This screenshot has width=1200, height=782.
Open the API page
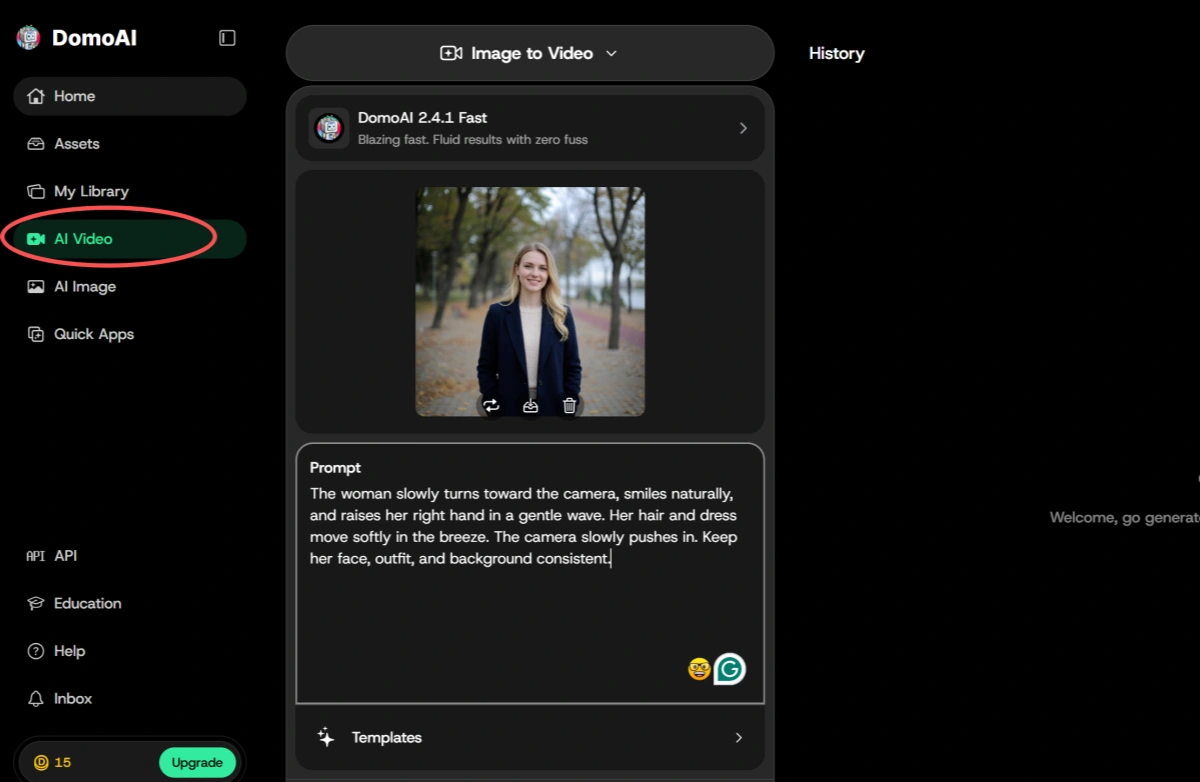point(130,556)
